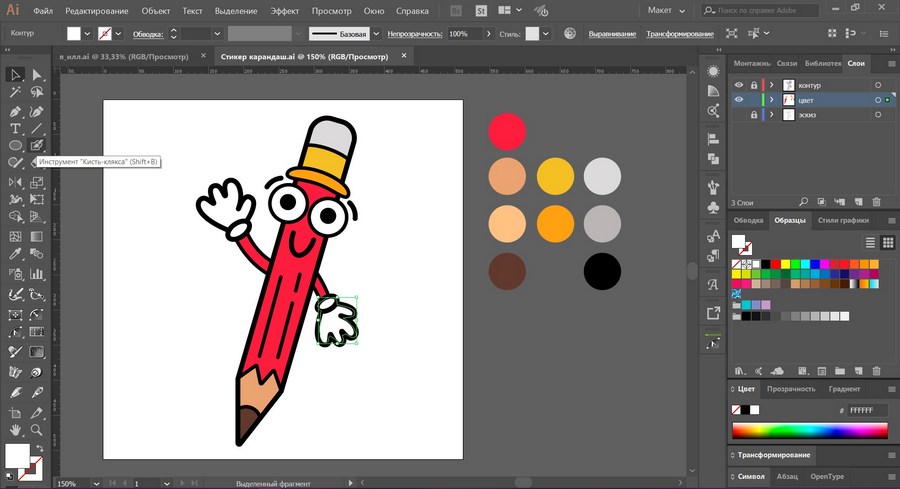Click the Выравнивание link

pos(612,34)
